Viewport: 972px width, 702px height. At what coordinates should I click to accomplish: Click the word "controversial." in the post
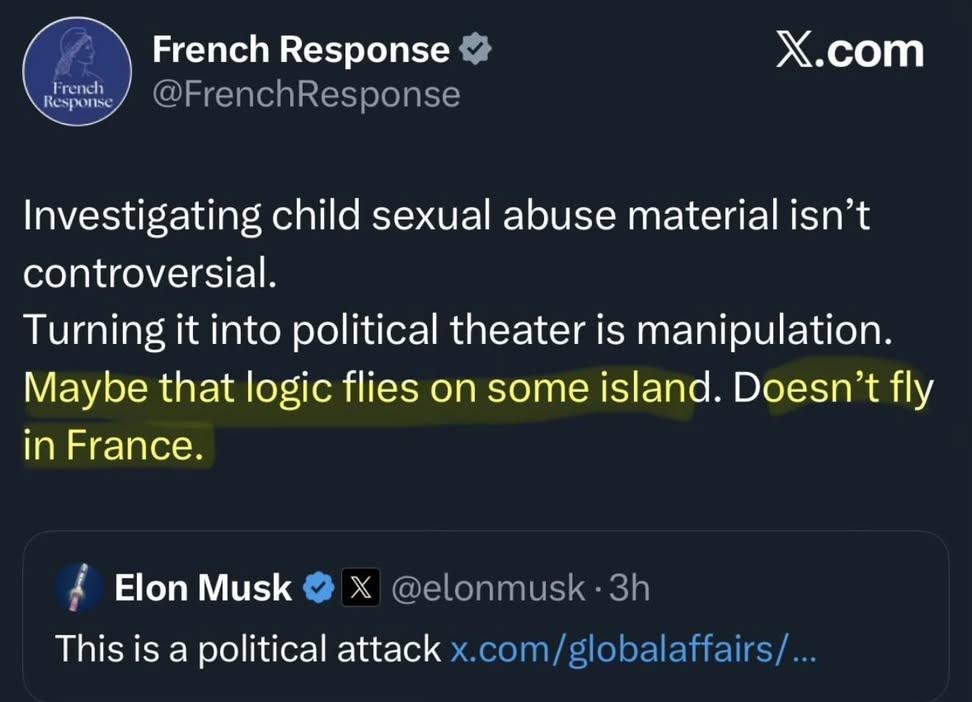point(150,274)
